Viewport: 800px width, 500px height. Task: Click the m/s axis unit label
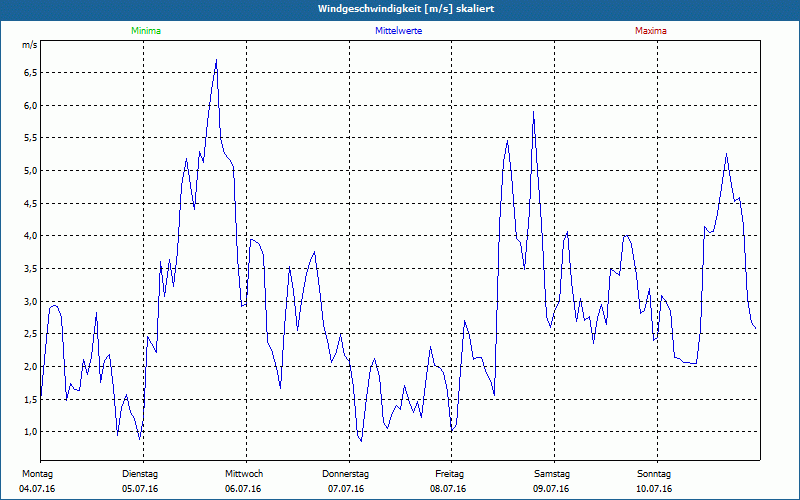coord(30,45)
